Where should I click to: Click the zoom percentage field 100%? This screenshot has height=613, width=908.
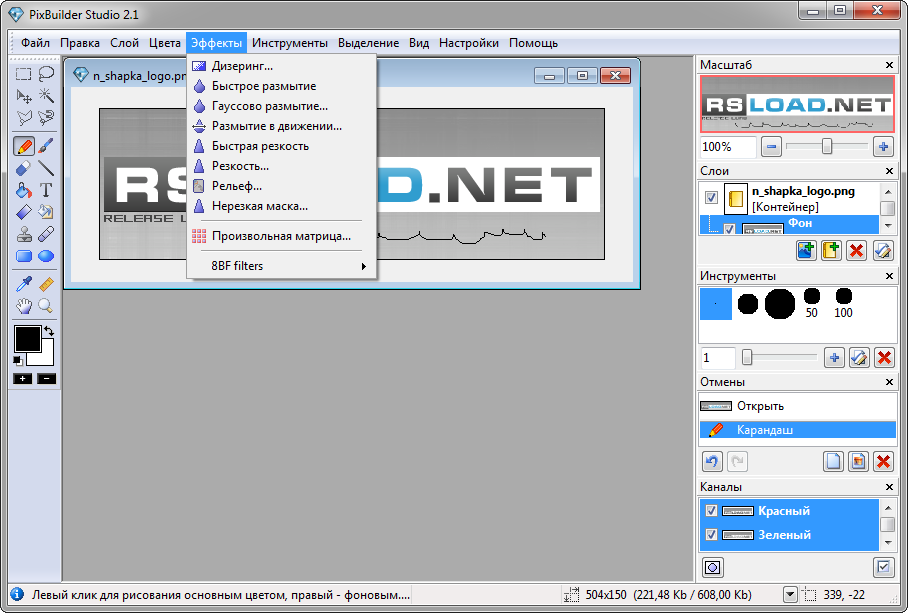[728, 146]
